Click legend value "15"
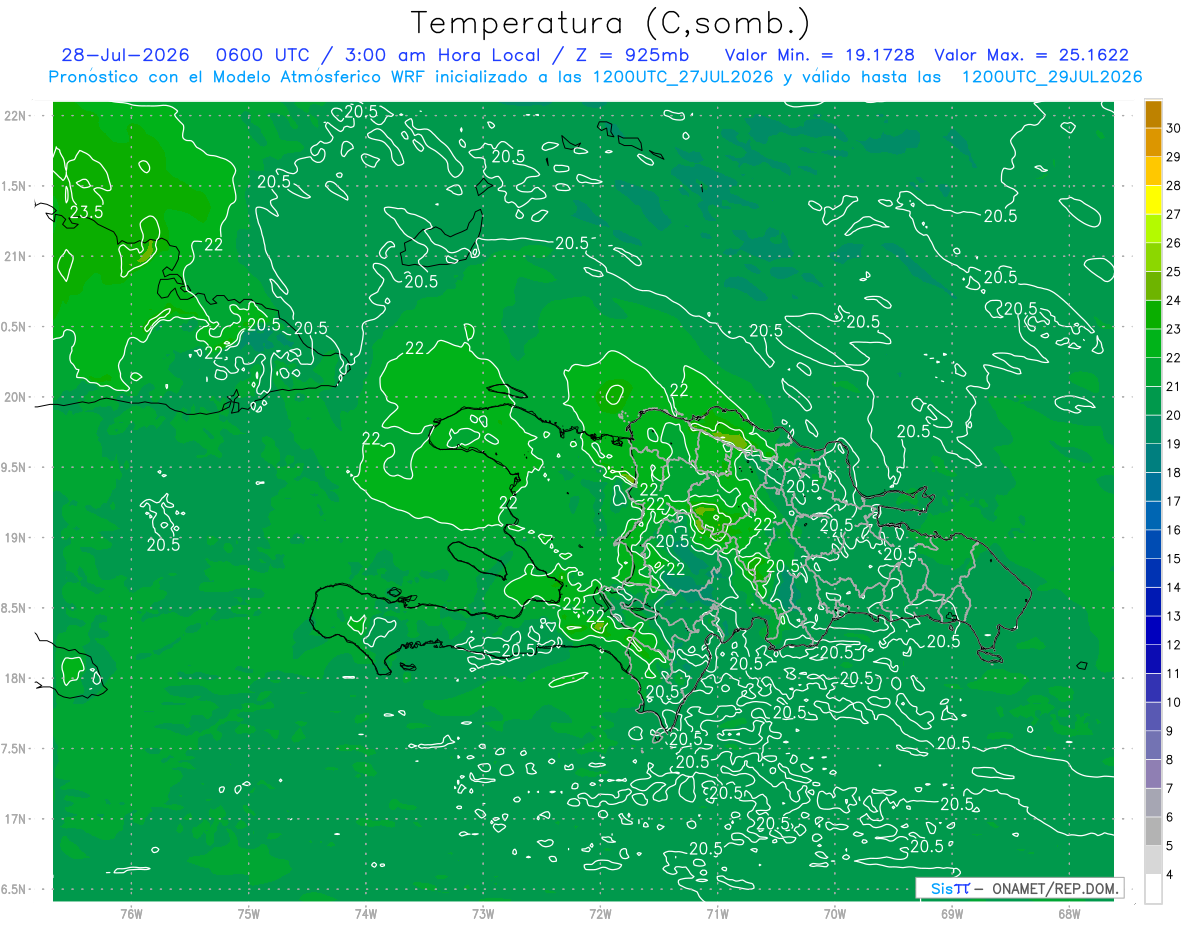 (1174, 559)
